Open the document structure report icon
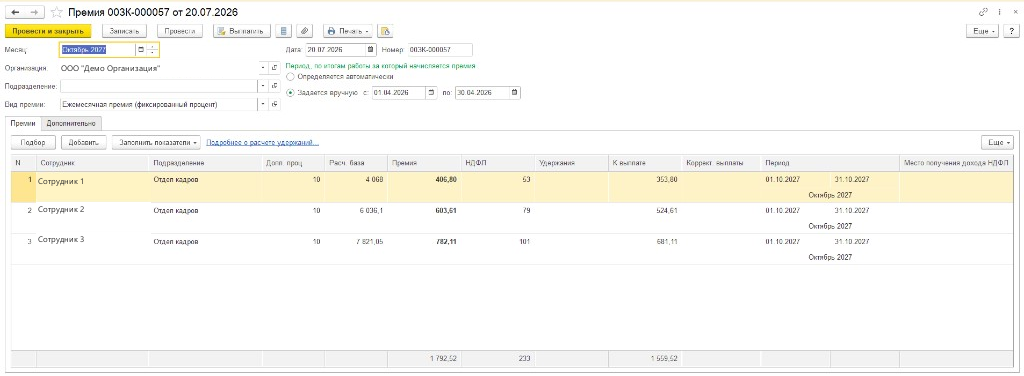The height and width of the screenshot is (376, 1024). pyautogui.click(x=283, y=31)
